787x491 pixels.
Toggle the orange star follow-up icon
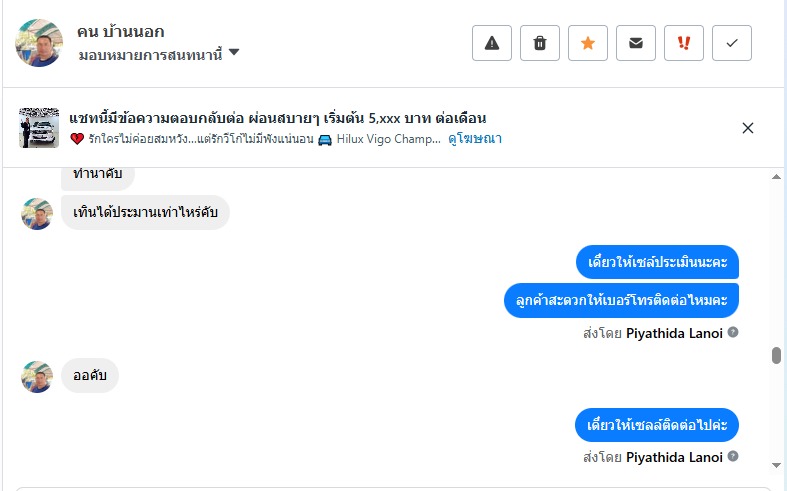588,43
